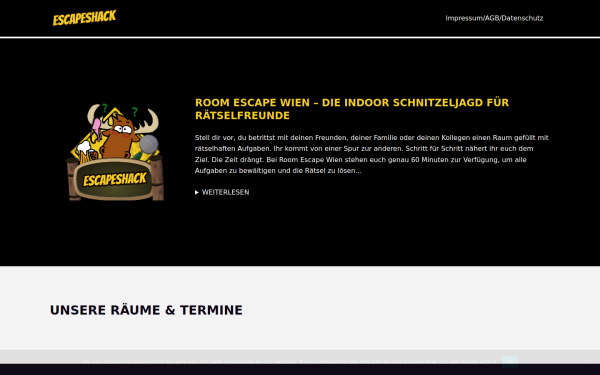Click the EscapeShack logo in the header
600x375 pixels.
click(84, 18)
